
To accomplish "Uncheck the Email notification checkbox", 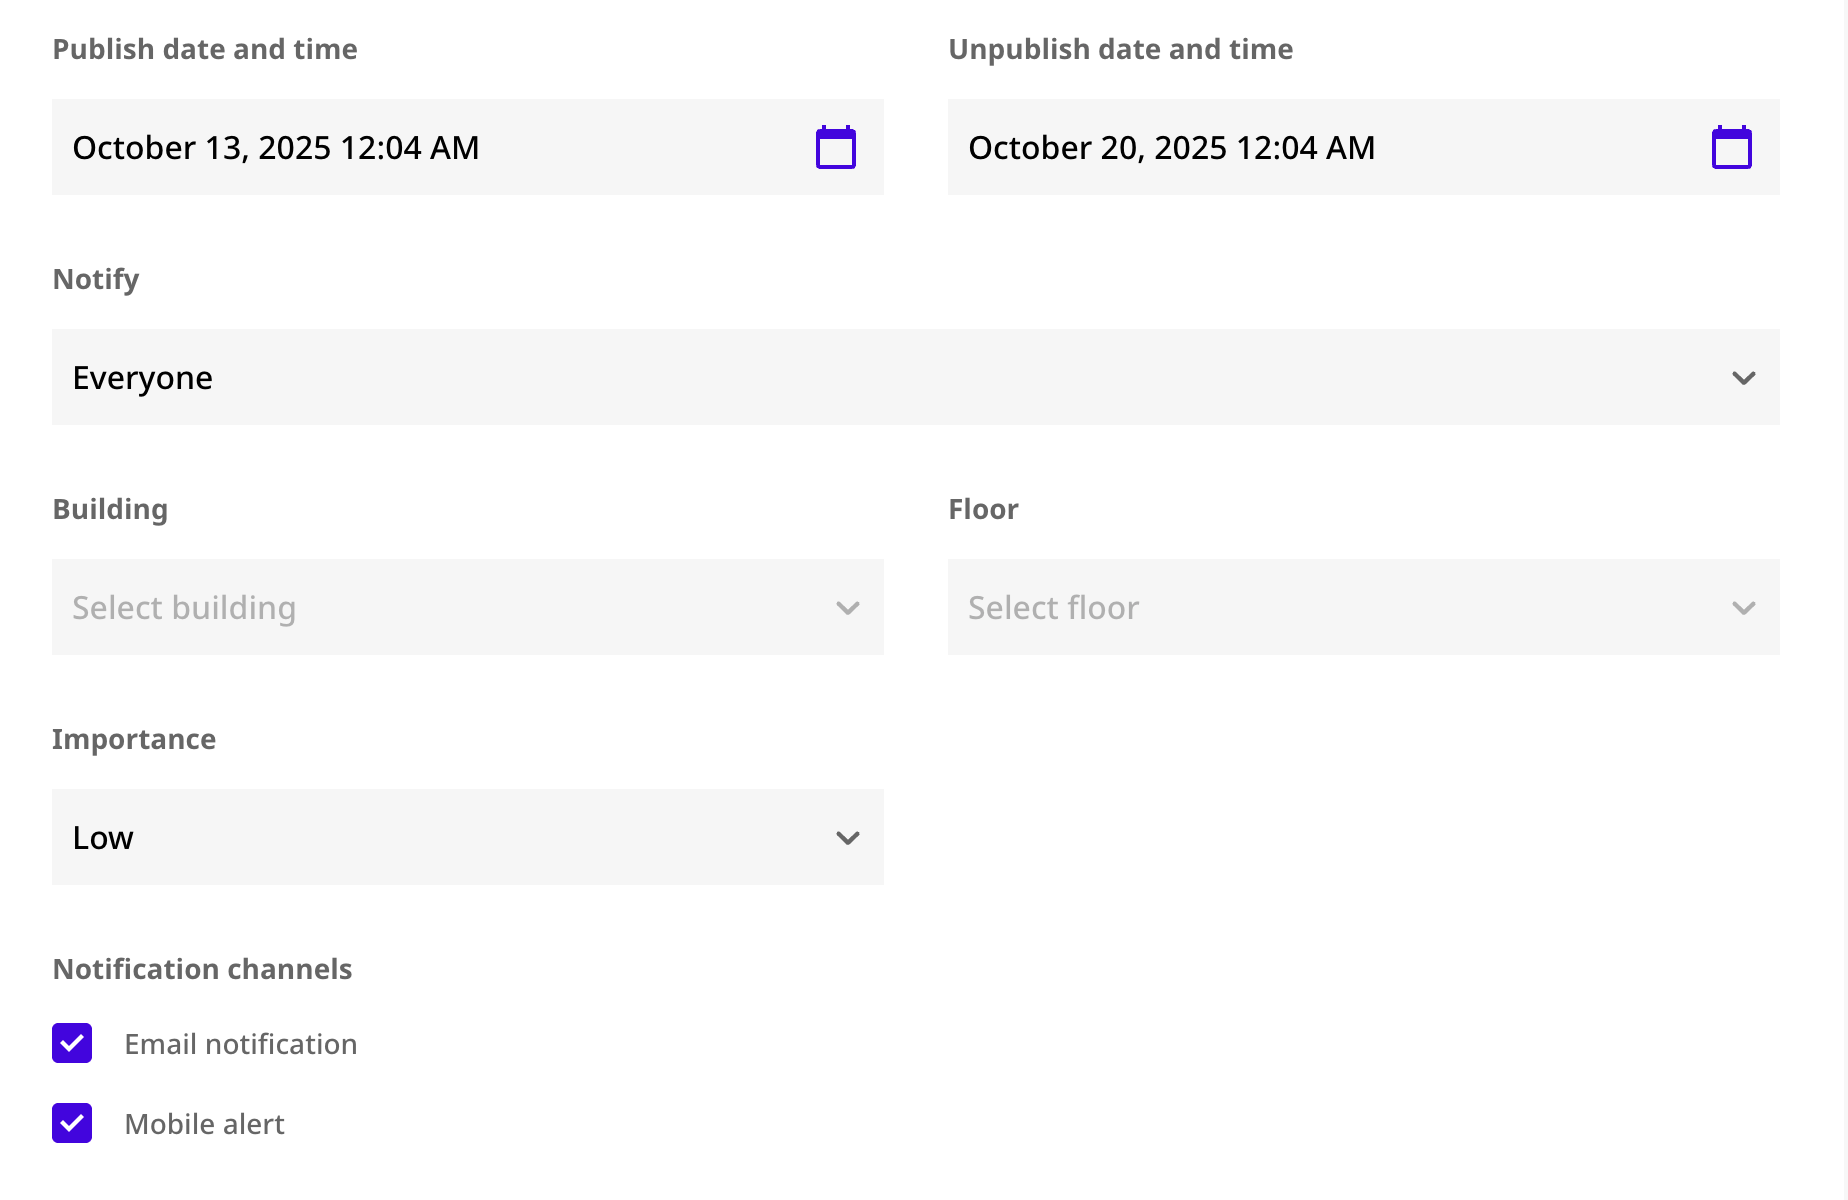I will coord(72,1043).
